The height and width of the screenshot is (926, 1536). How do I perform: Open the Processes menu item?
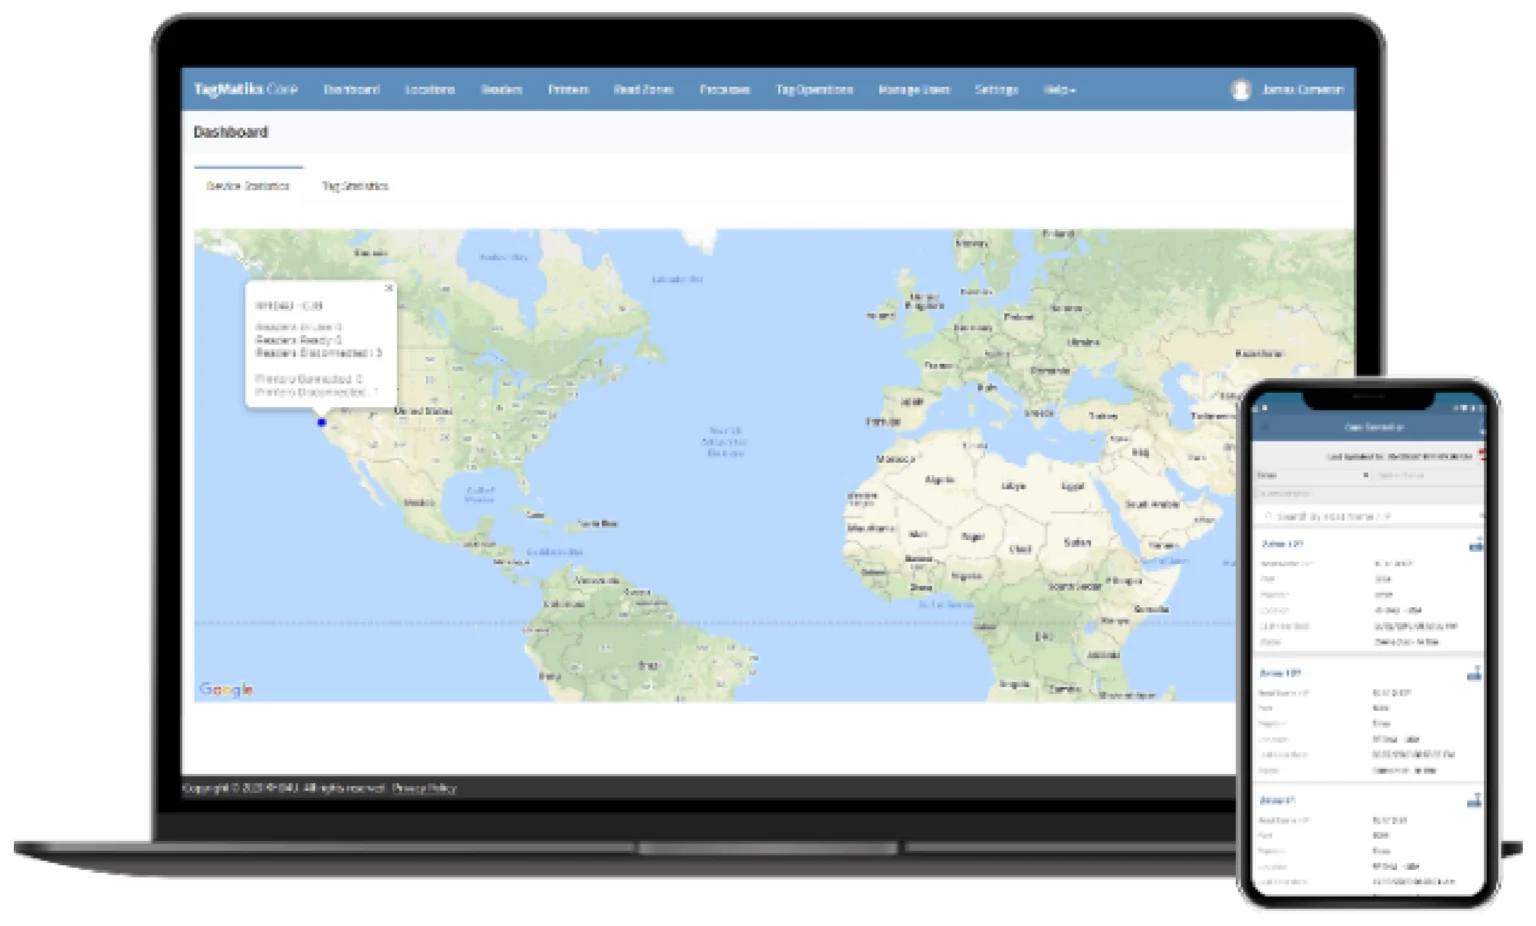point(725,90)
